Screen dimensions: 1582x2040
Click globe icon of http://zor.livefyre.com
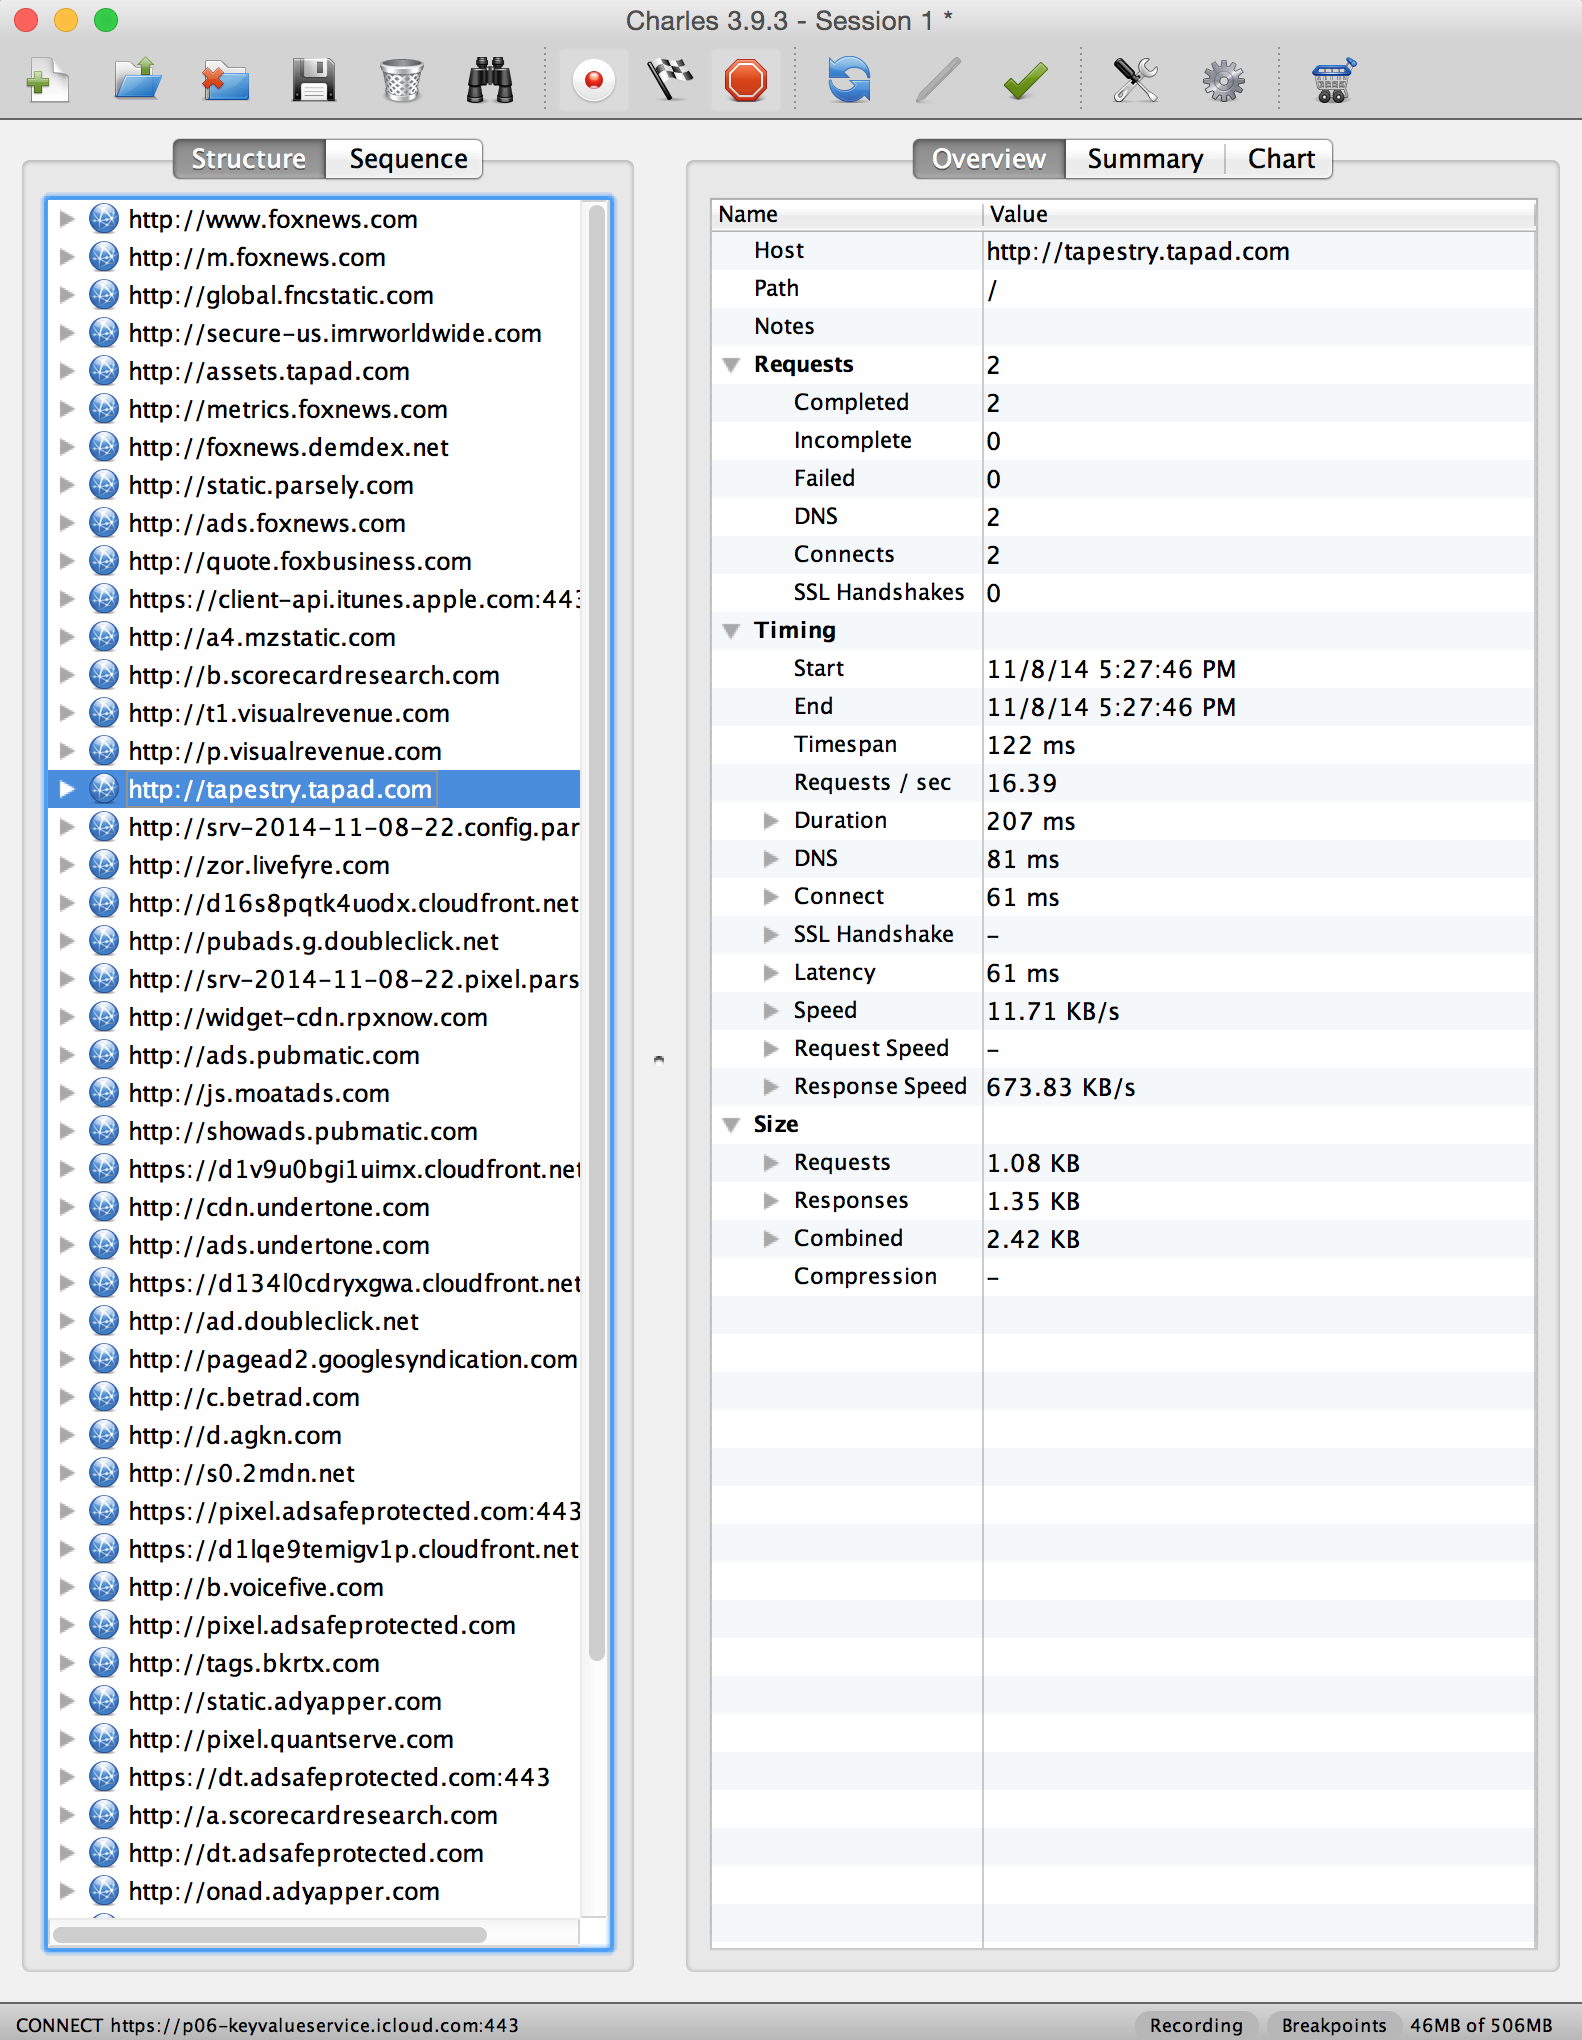tap(104, 865)
